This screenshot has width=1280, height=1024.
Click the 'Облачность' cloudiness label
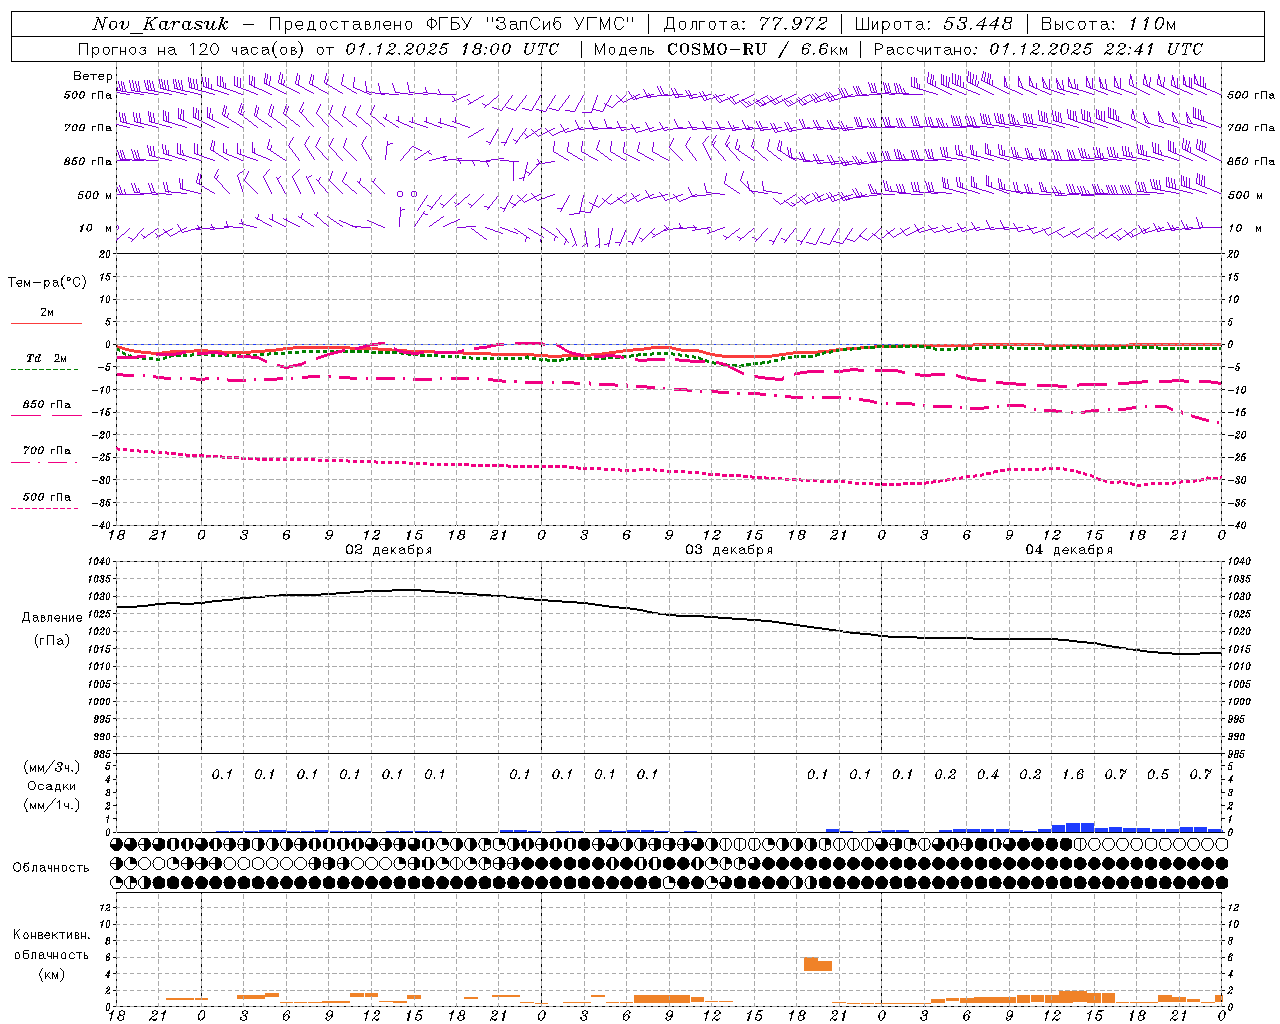point(51,868)
